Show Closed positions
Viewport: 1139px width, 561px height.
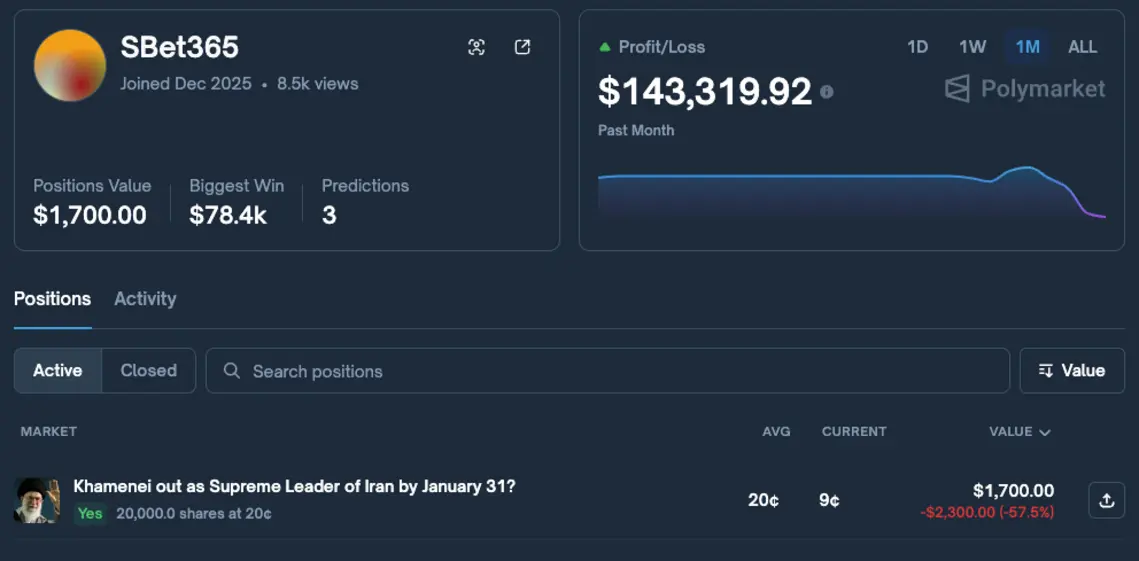(148, 371)
